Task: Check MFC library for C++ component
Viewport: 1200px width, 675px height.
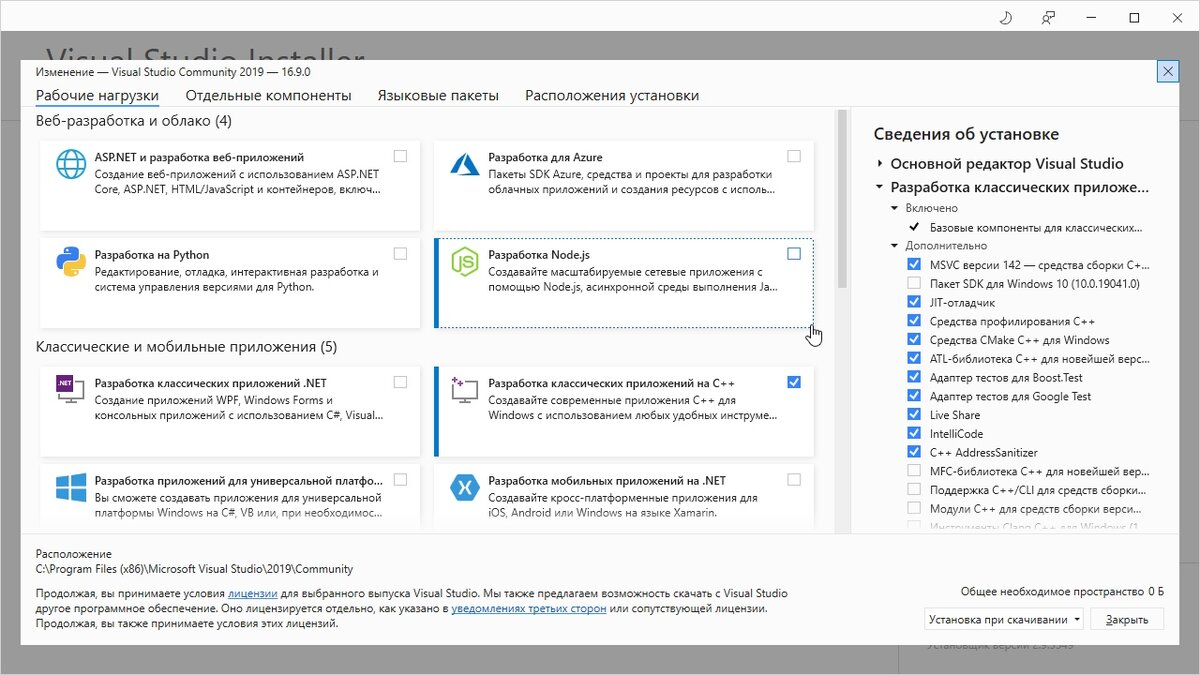Action: [914, 470]
